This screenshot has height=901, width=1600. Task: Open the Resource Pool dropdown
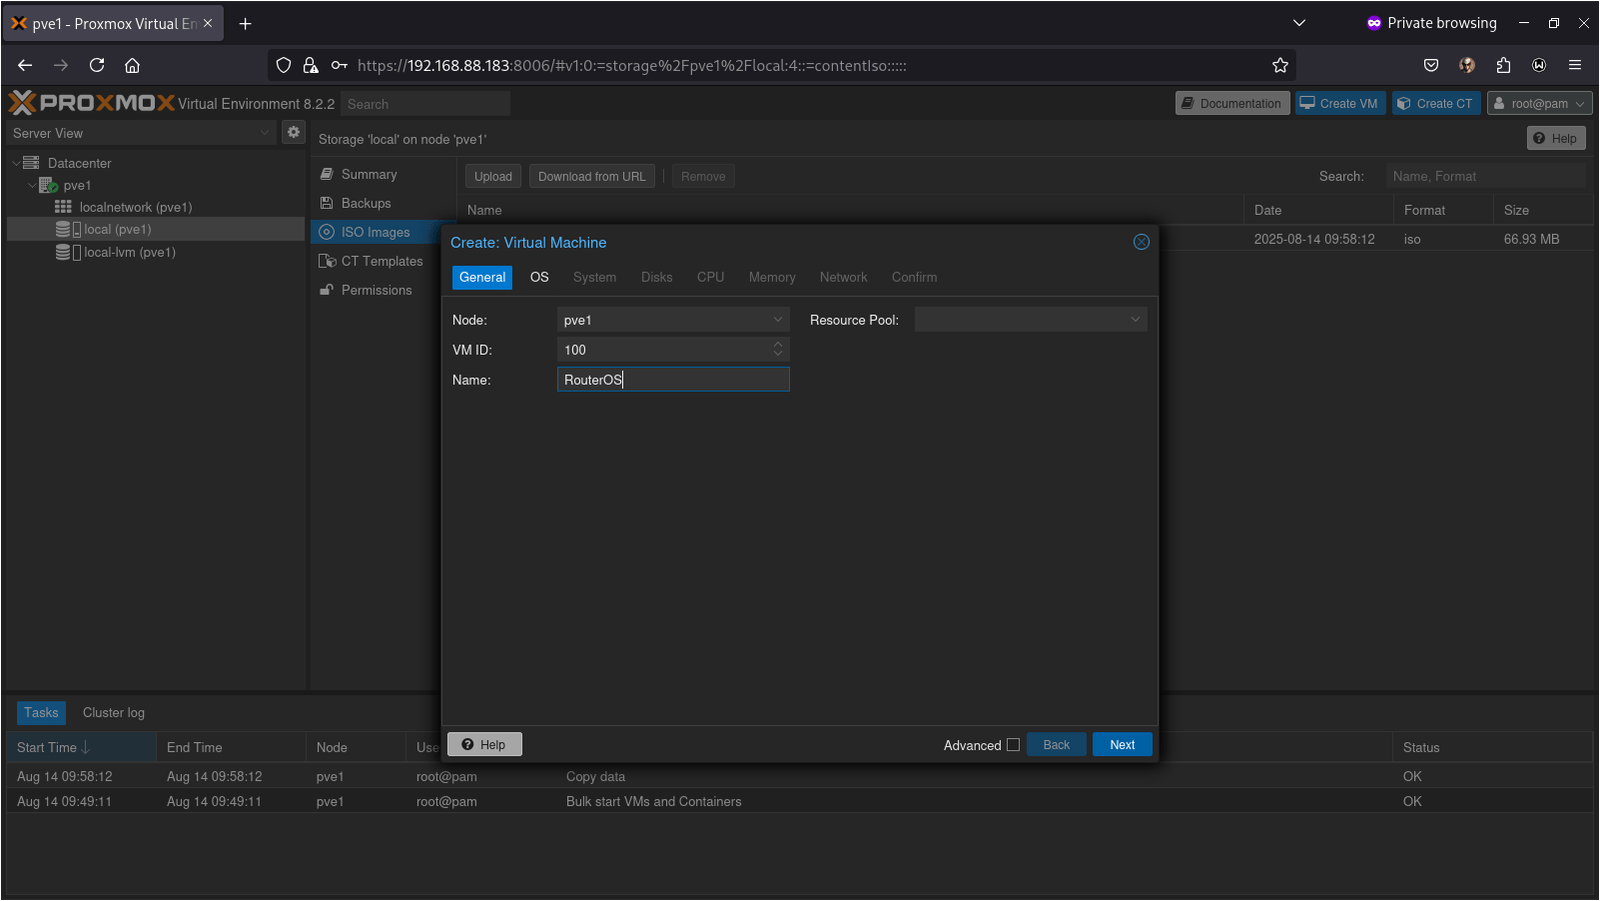(1135, 320)
